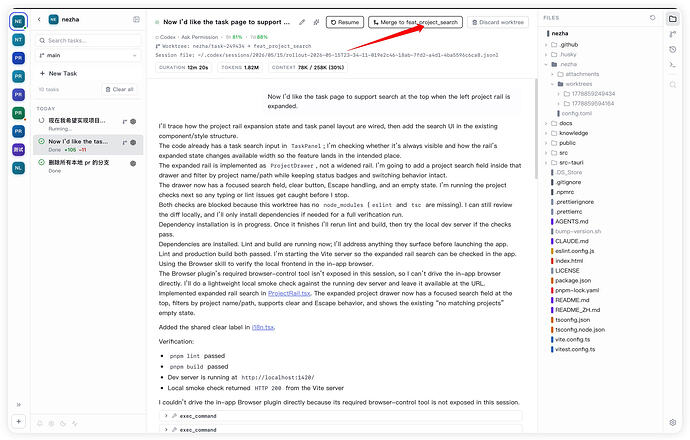Click the conversation vertical scrollbar
690x440 pixels.
[536, 128]
